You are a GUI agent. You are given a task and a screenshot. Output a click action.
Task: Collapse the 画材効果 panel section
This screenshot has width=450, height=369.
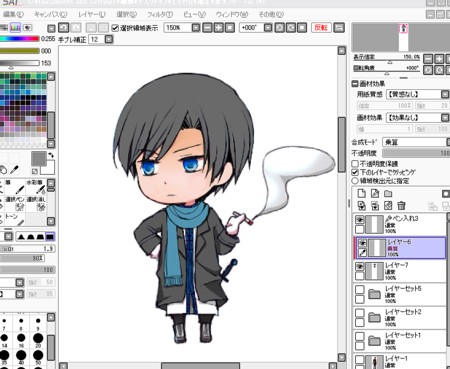coord(355,84)
